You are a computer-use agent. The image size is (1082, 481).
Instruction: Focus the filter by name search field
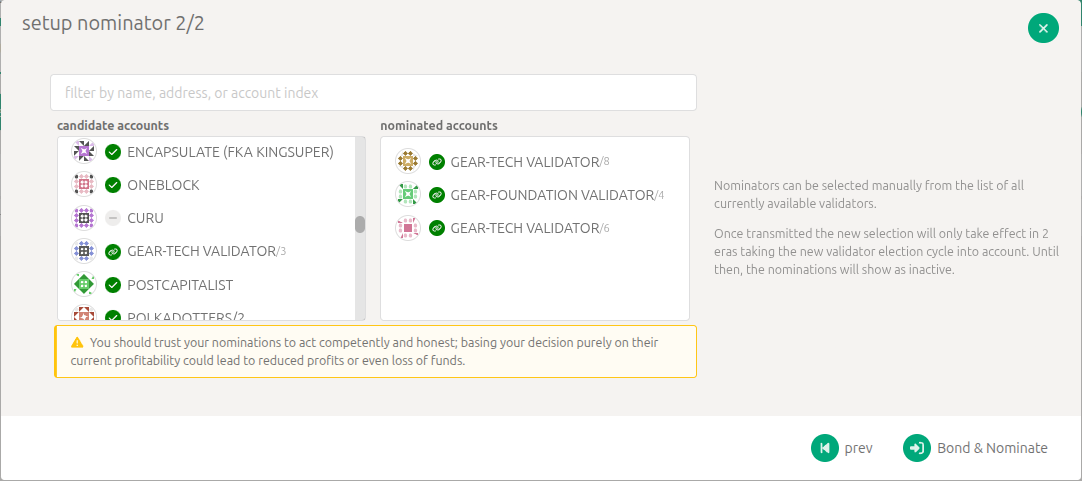pos(373,93)
